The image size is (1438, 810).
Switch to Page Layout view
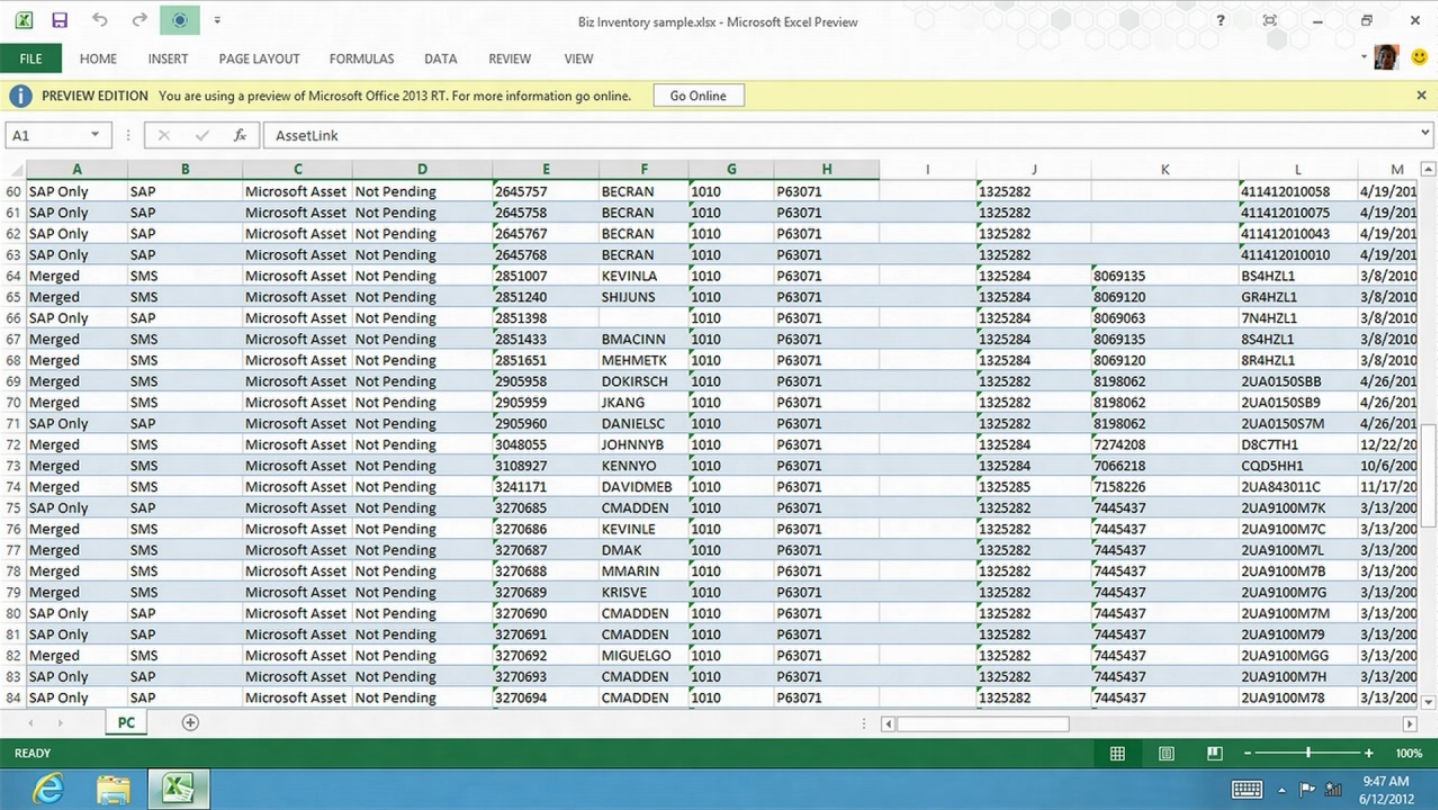1166,753
